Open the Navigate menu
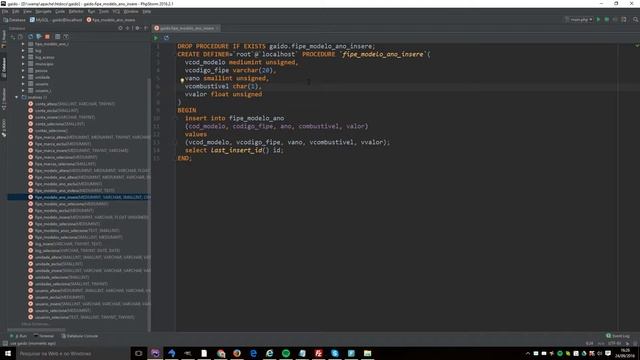Viewport: 640px width, 360px height. (43, 11)
